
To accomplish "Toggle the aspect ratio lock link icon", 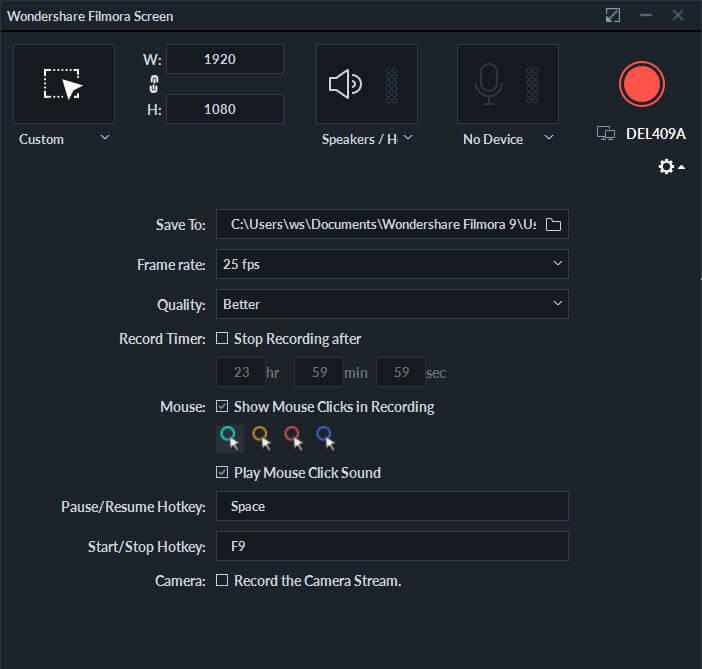I will point(154,84).
